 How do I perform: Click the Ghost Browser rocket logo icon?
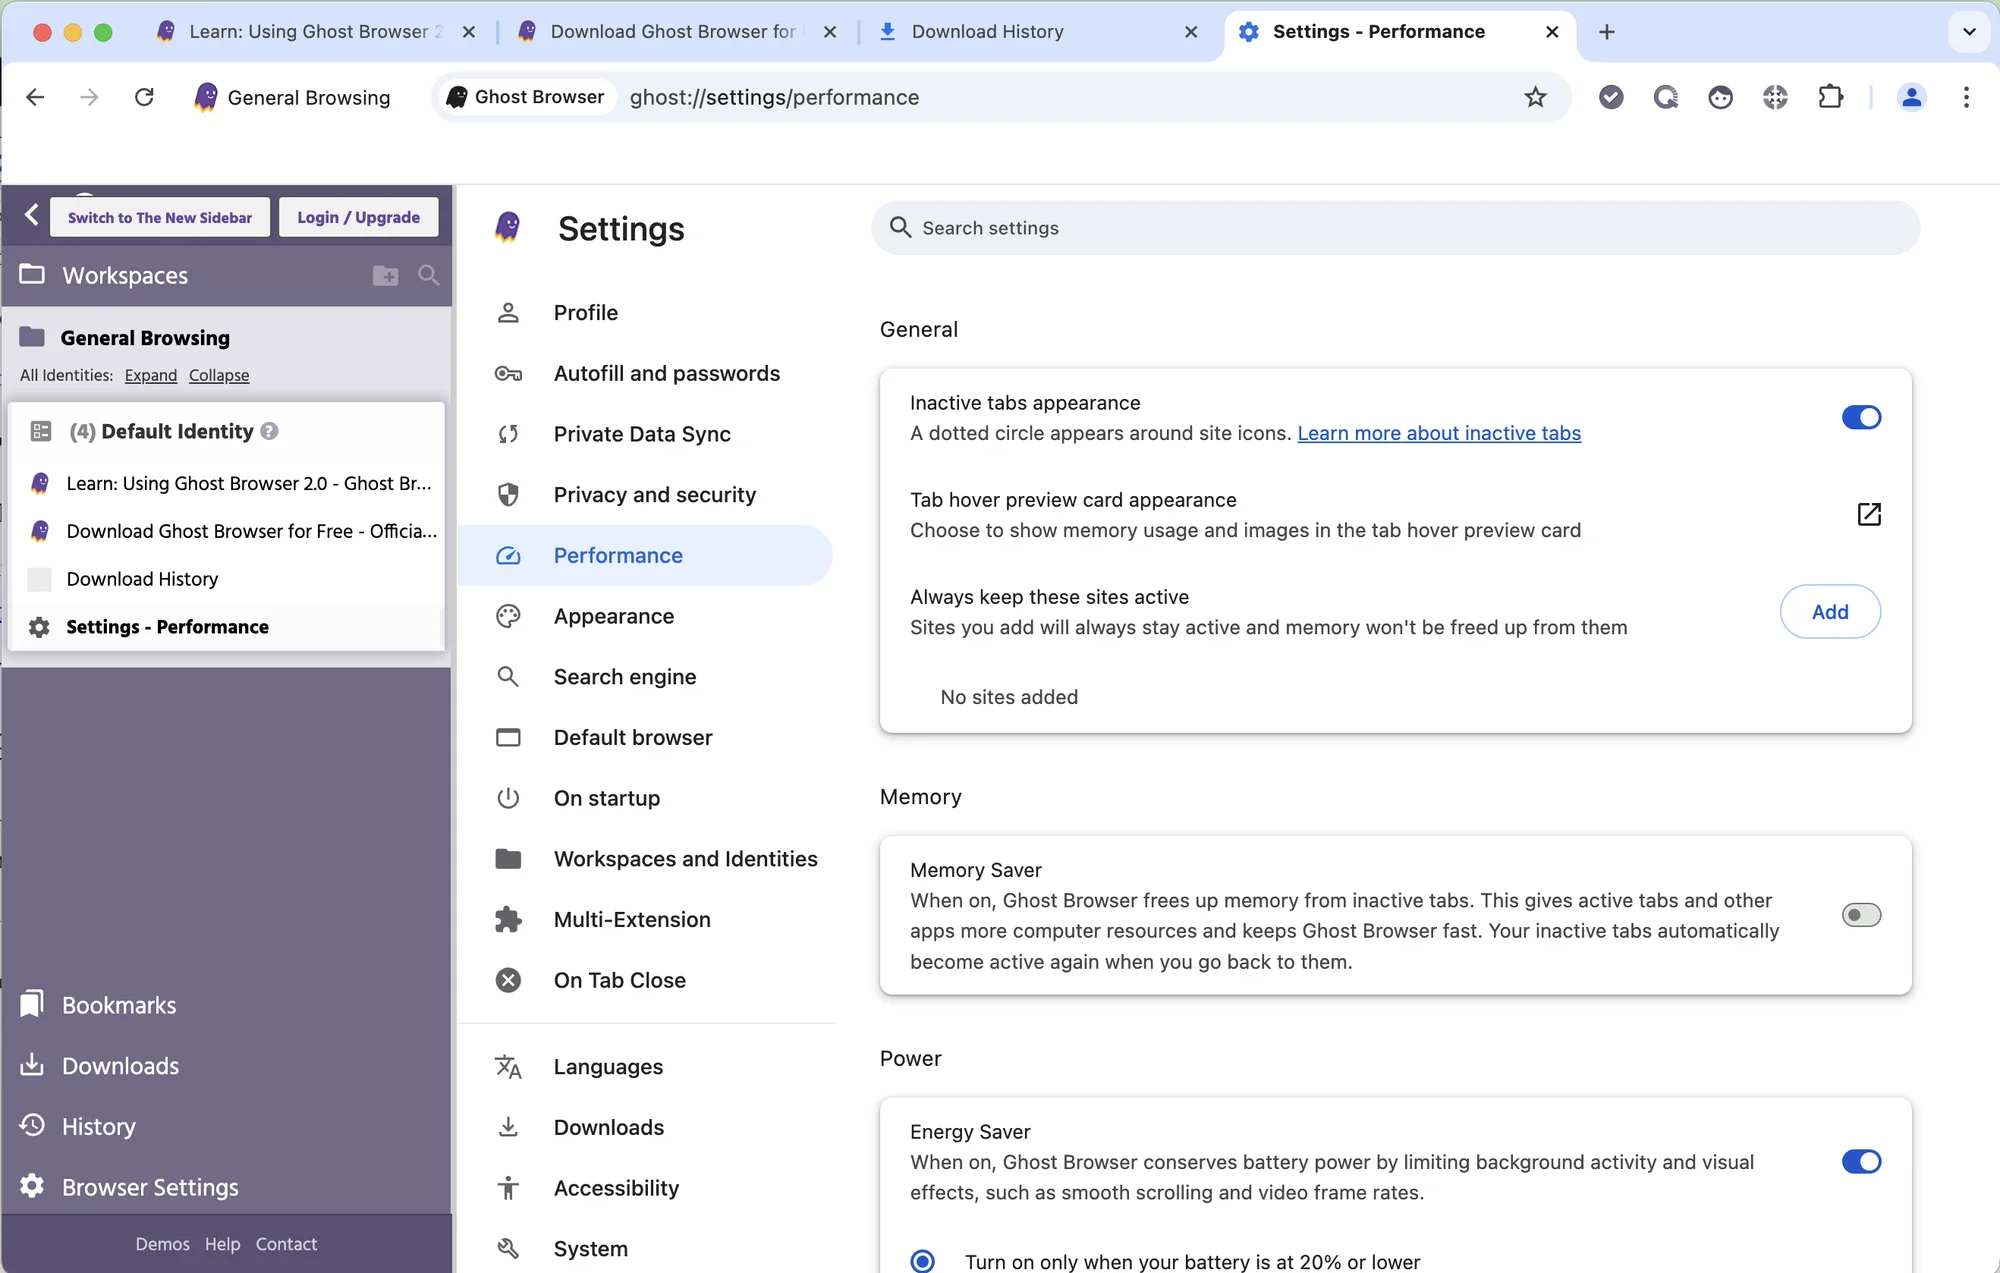[510, 227]
